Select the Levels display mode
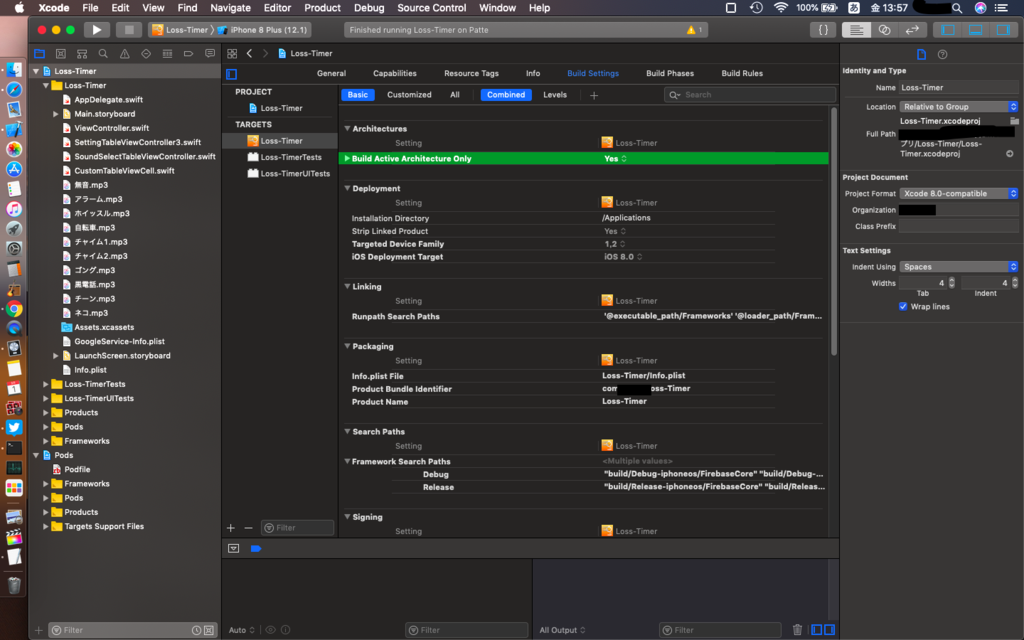The width and height of the screenshot is (1024, 640). coord(555,95)
